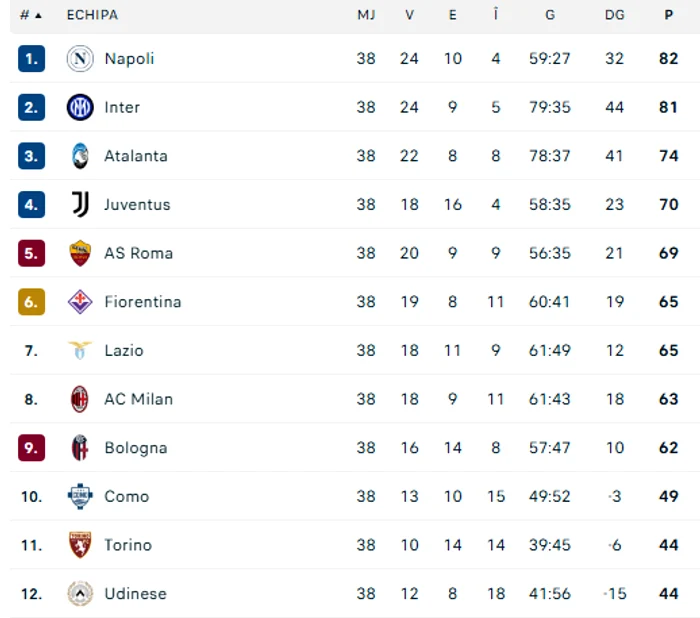Open the Bologna team name link
Screen dimensions: 700x618
point(136,448)
